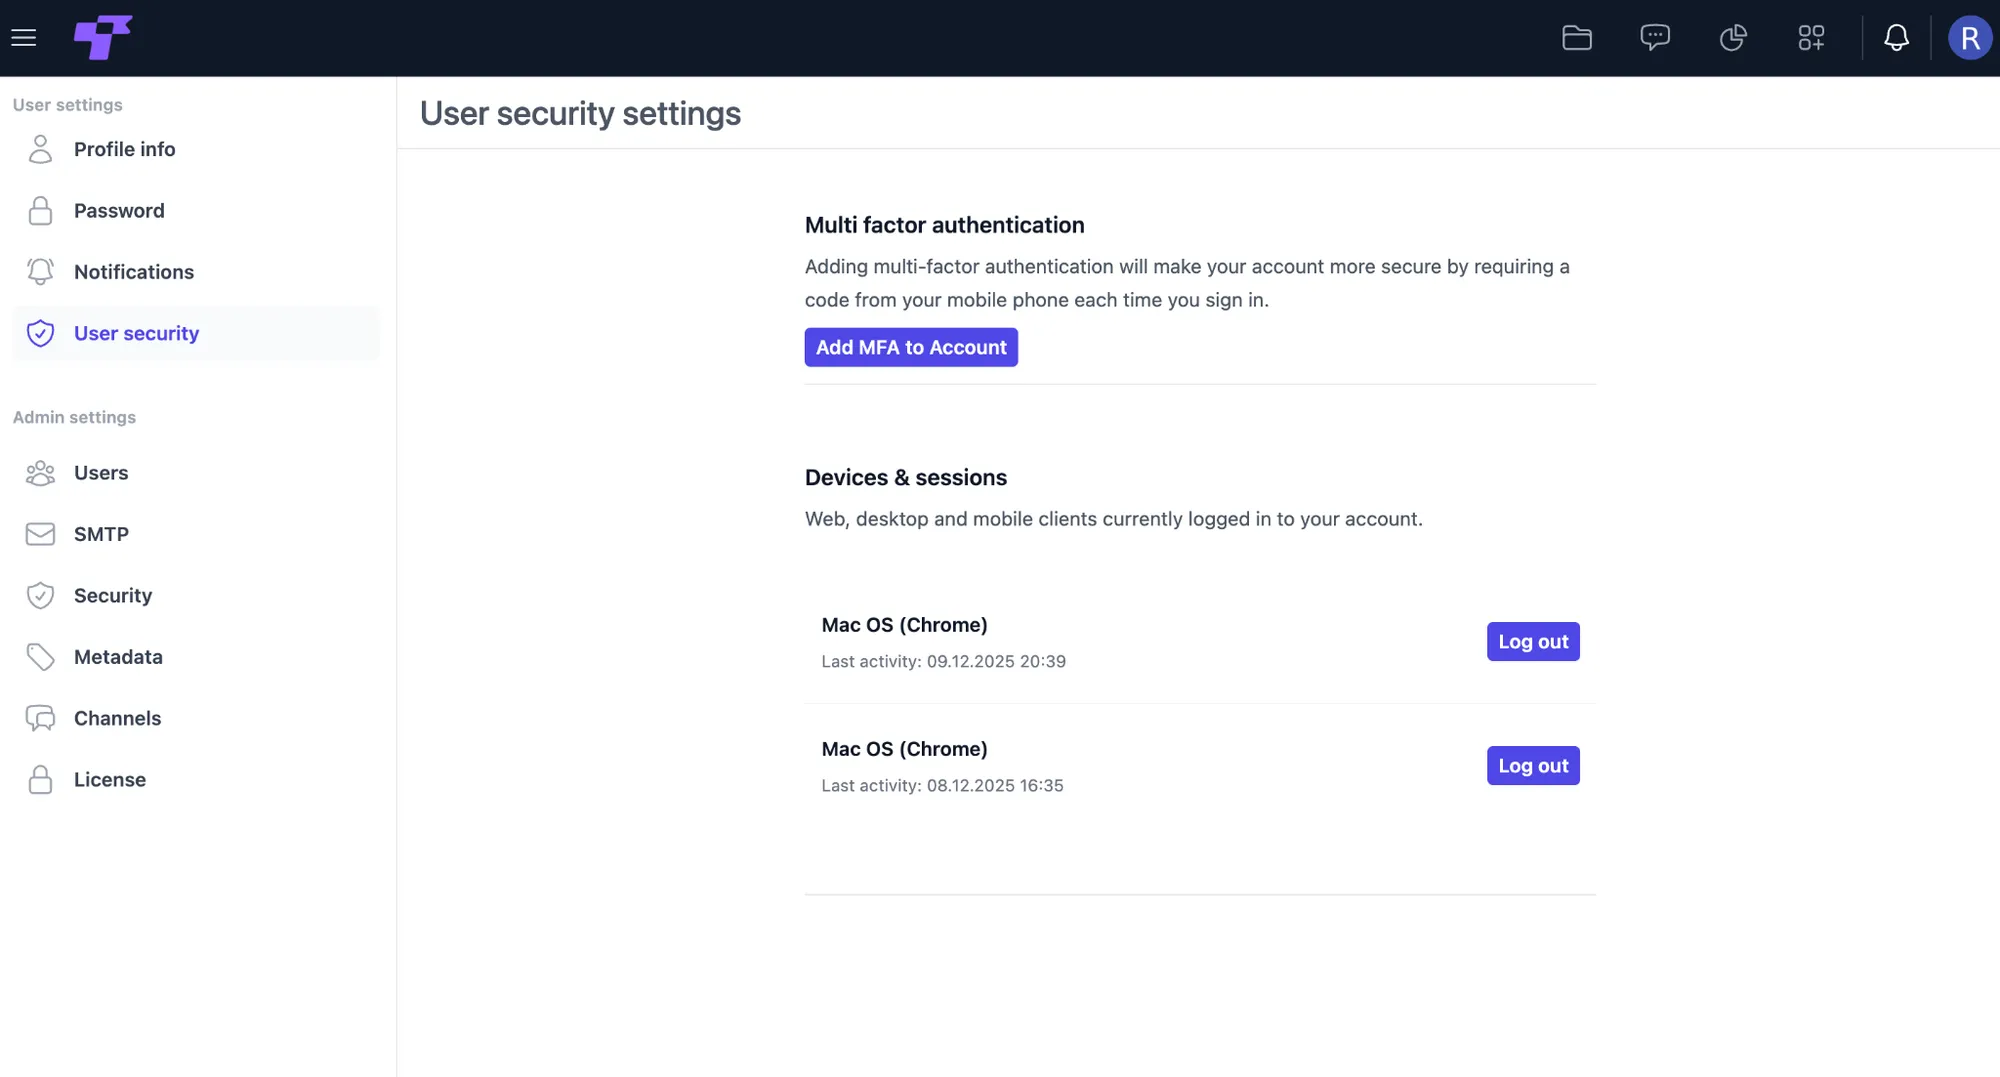Open the chat messages icon in header
The height and width of the screenshot is (1077, 2000).
1655,38
